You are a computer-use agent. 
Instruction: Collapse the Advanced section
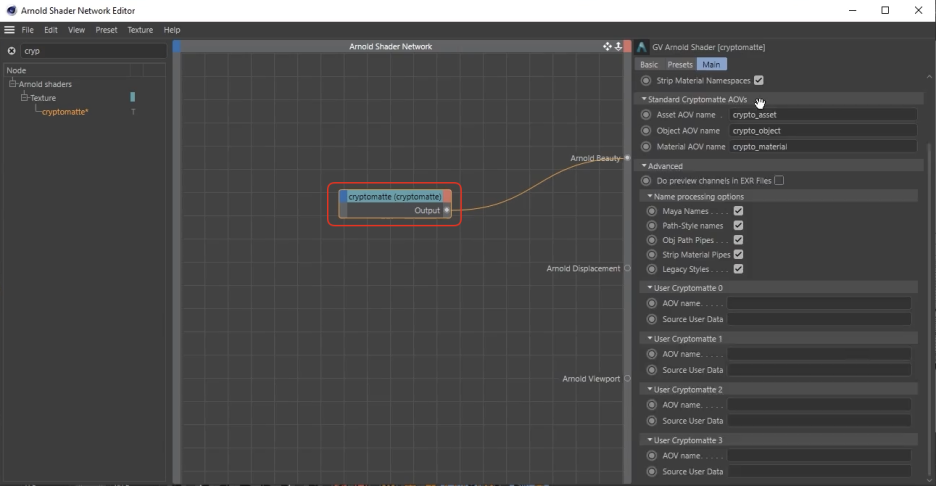pyautogui.click(x=644, y=166)
